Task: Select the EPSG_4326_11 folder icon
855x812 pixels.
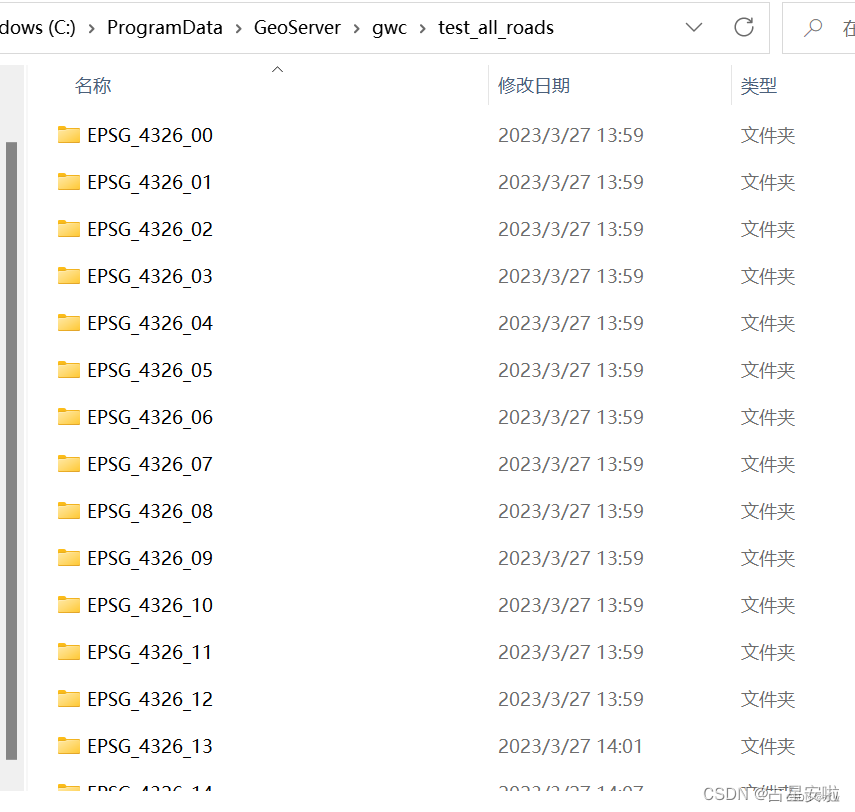Action: point(69,652)
